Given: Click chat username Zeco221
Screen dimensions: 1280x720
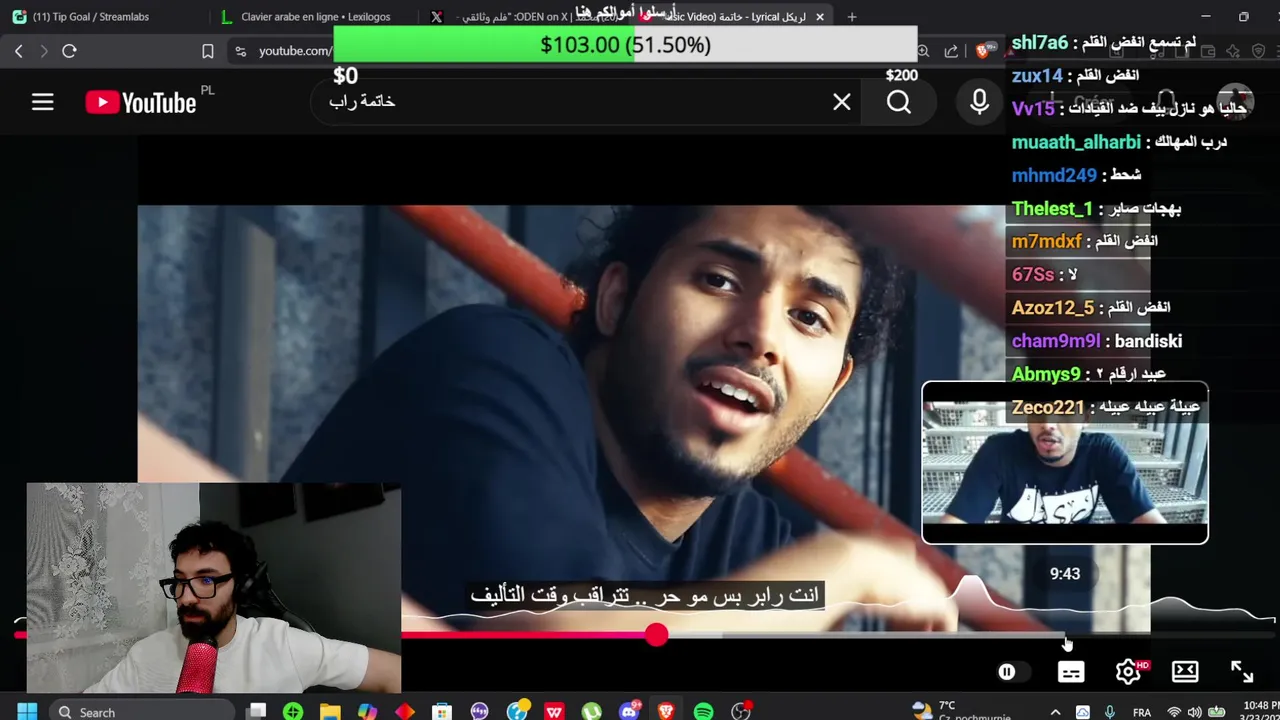Looking at the screenshot, I should [1048, 408].
